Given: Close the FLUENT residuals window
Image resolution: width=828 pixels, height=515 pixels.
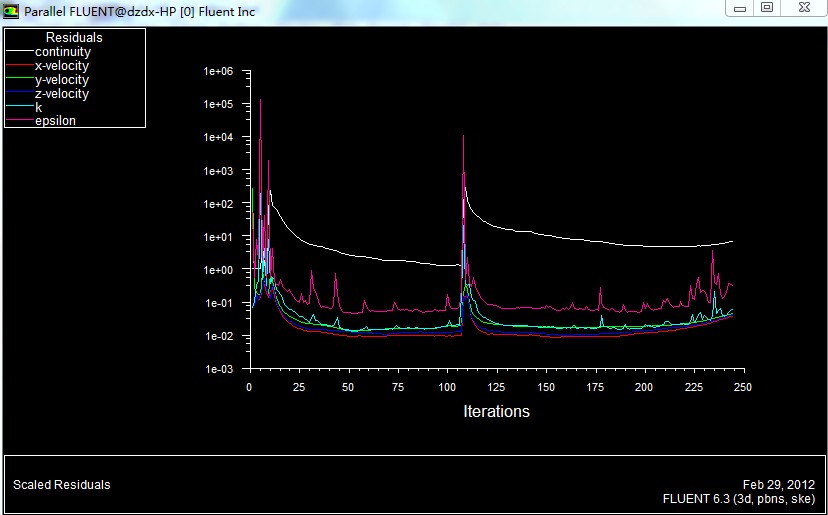Looking at the screenshot, I should click(803, 8).
